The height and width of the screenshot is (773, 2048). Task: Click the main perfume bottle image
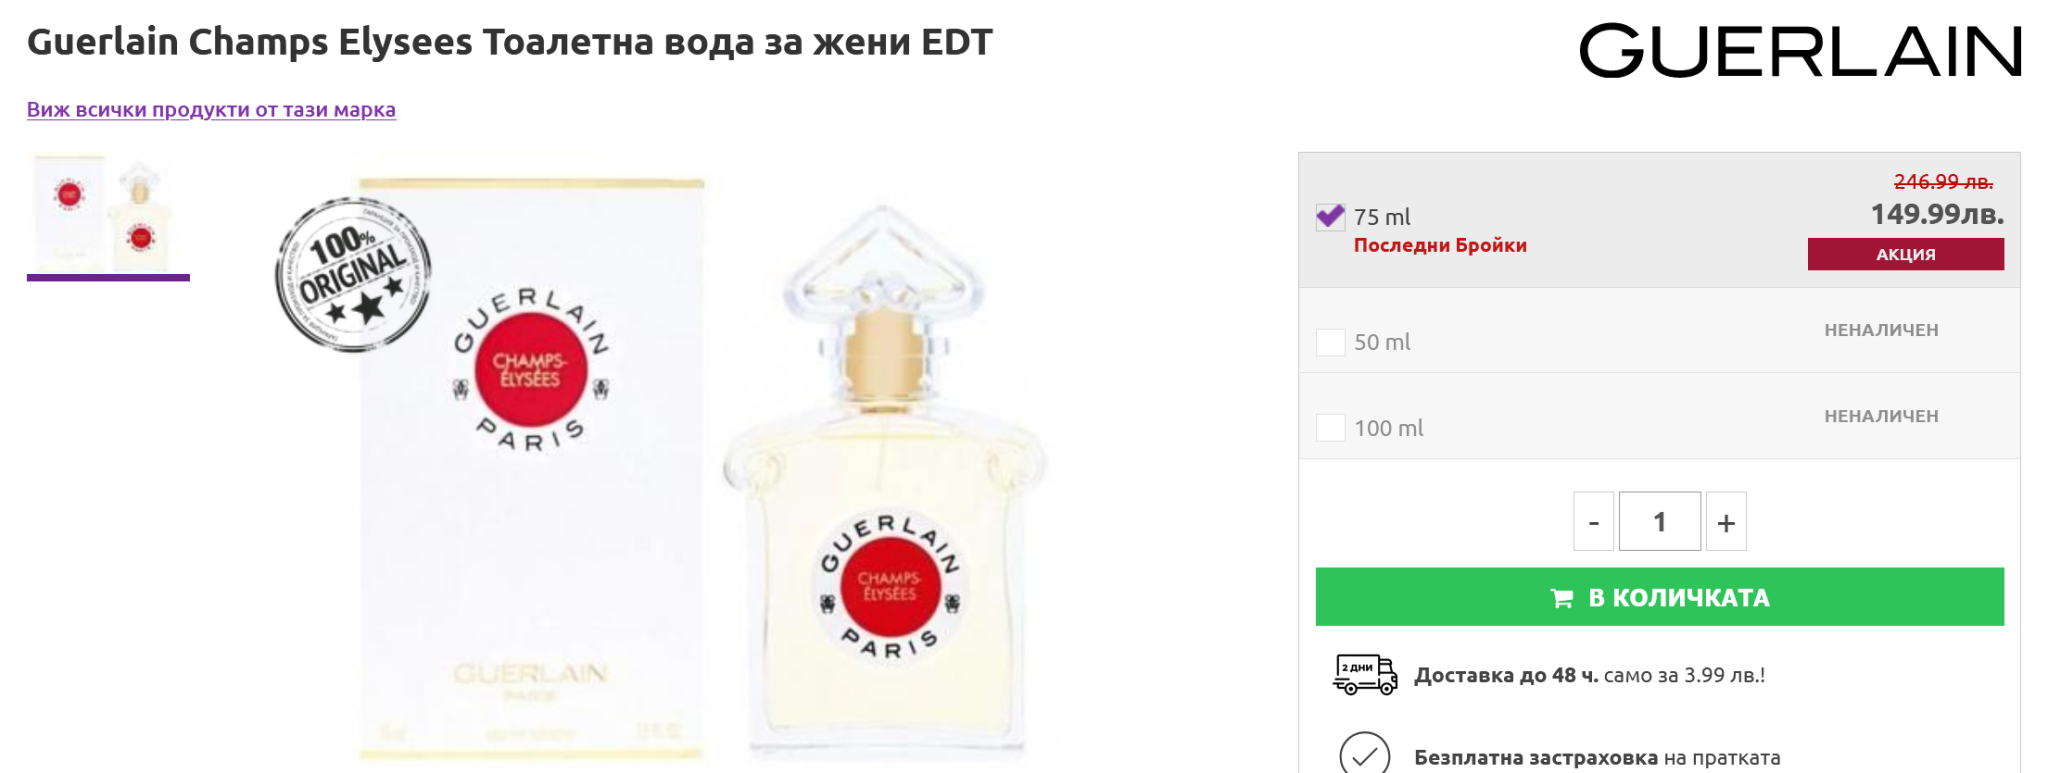pyautogui.click(x=885, y=500)
